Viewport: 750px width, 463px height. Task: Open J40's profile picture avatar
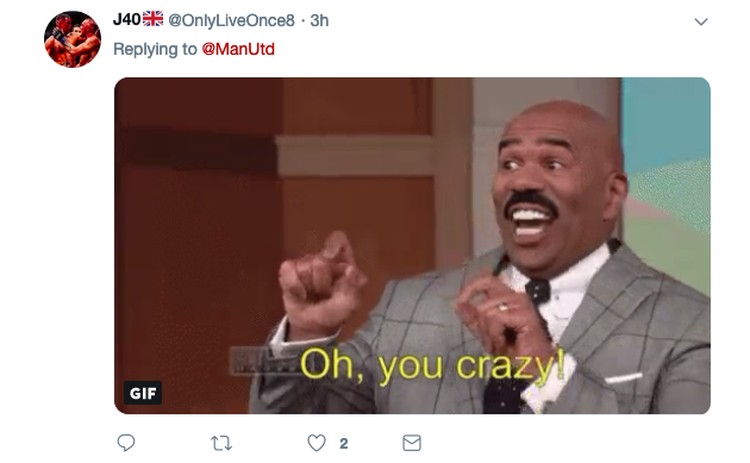click(x=72, y=39)
